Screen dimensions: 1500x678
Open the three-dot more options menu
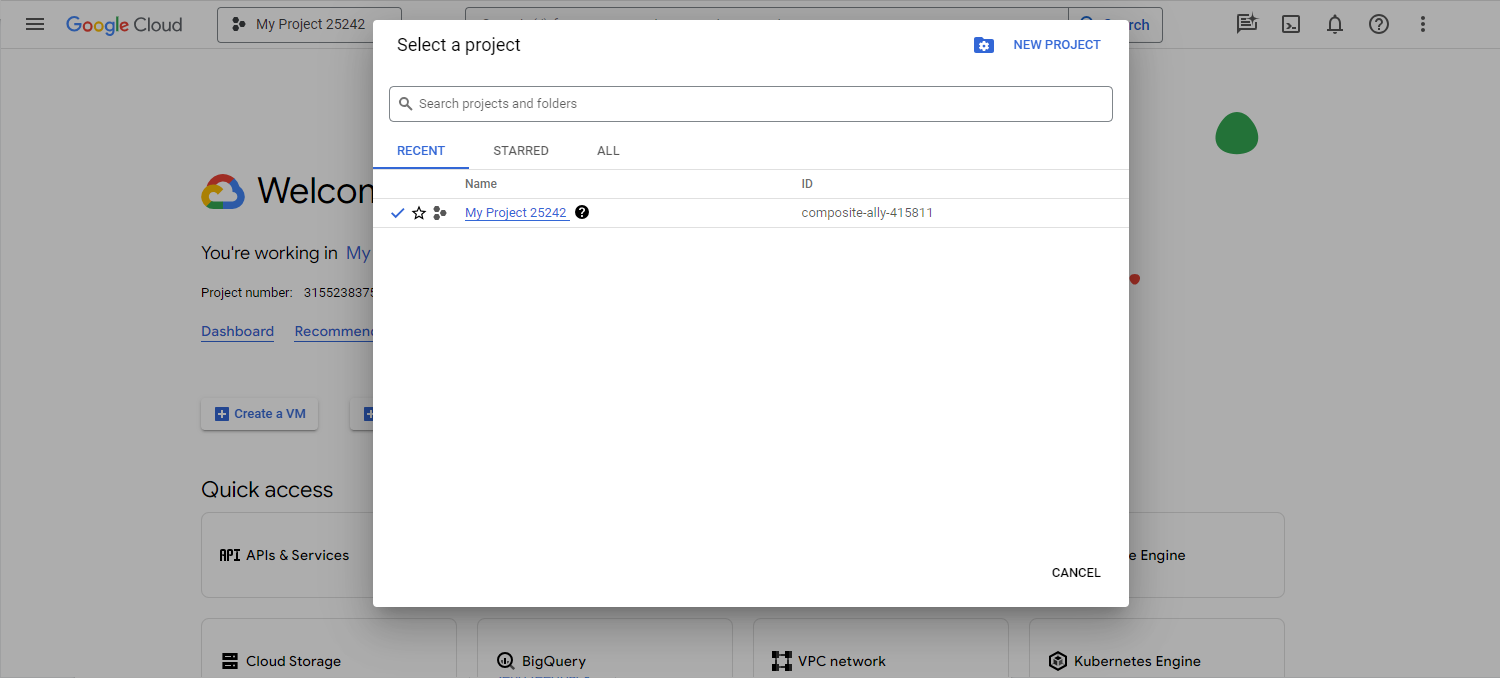point(1423,24)
